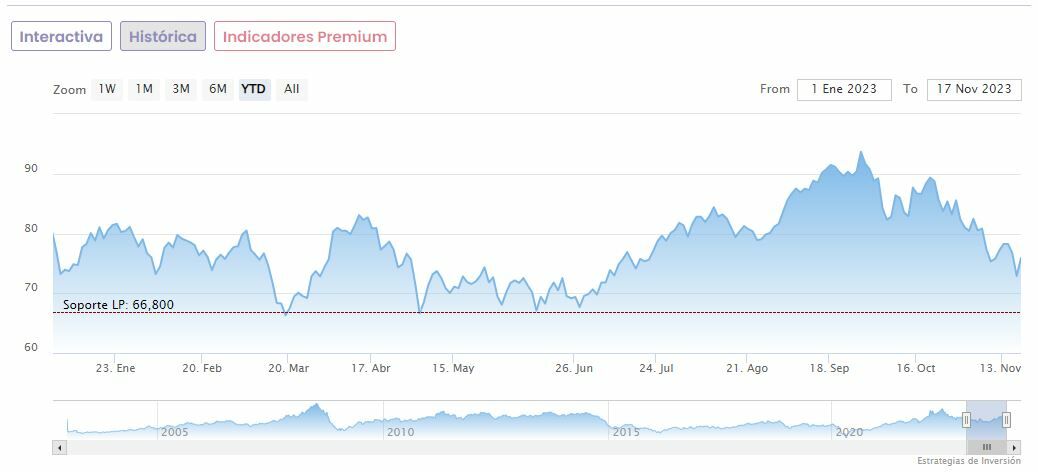
Task: Select the Indicadores Premium tab
Action: point(304,37)
